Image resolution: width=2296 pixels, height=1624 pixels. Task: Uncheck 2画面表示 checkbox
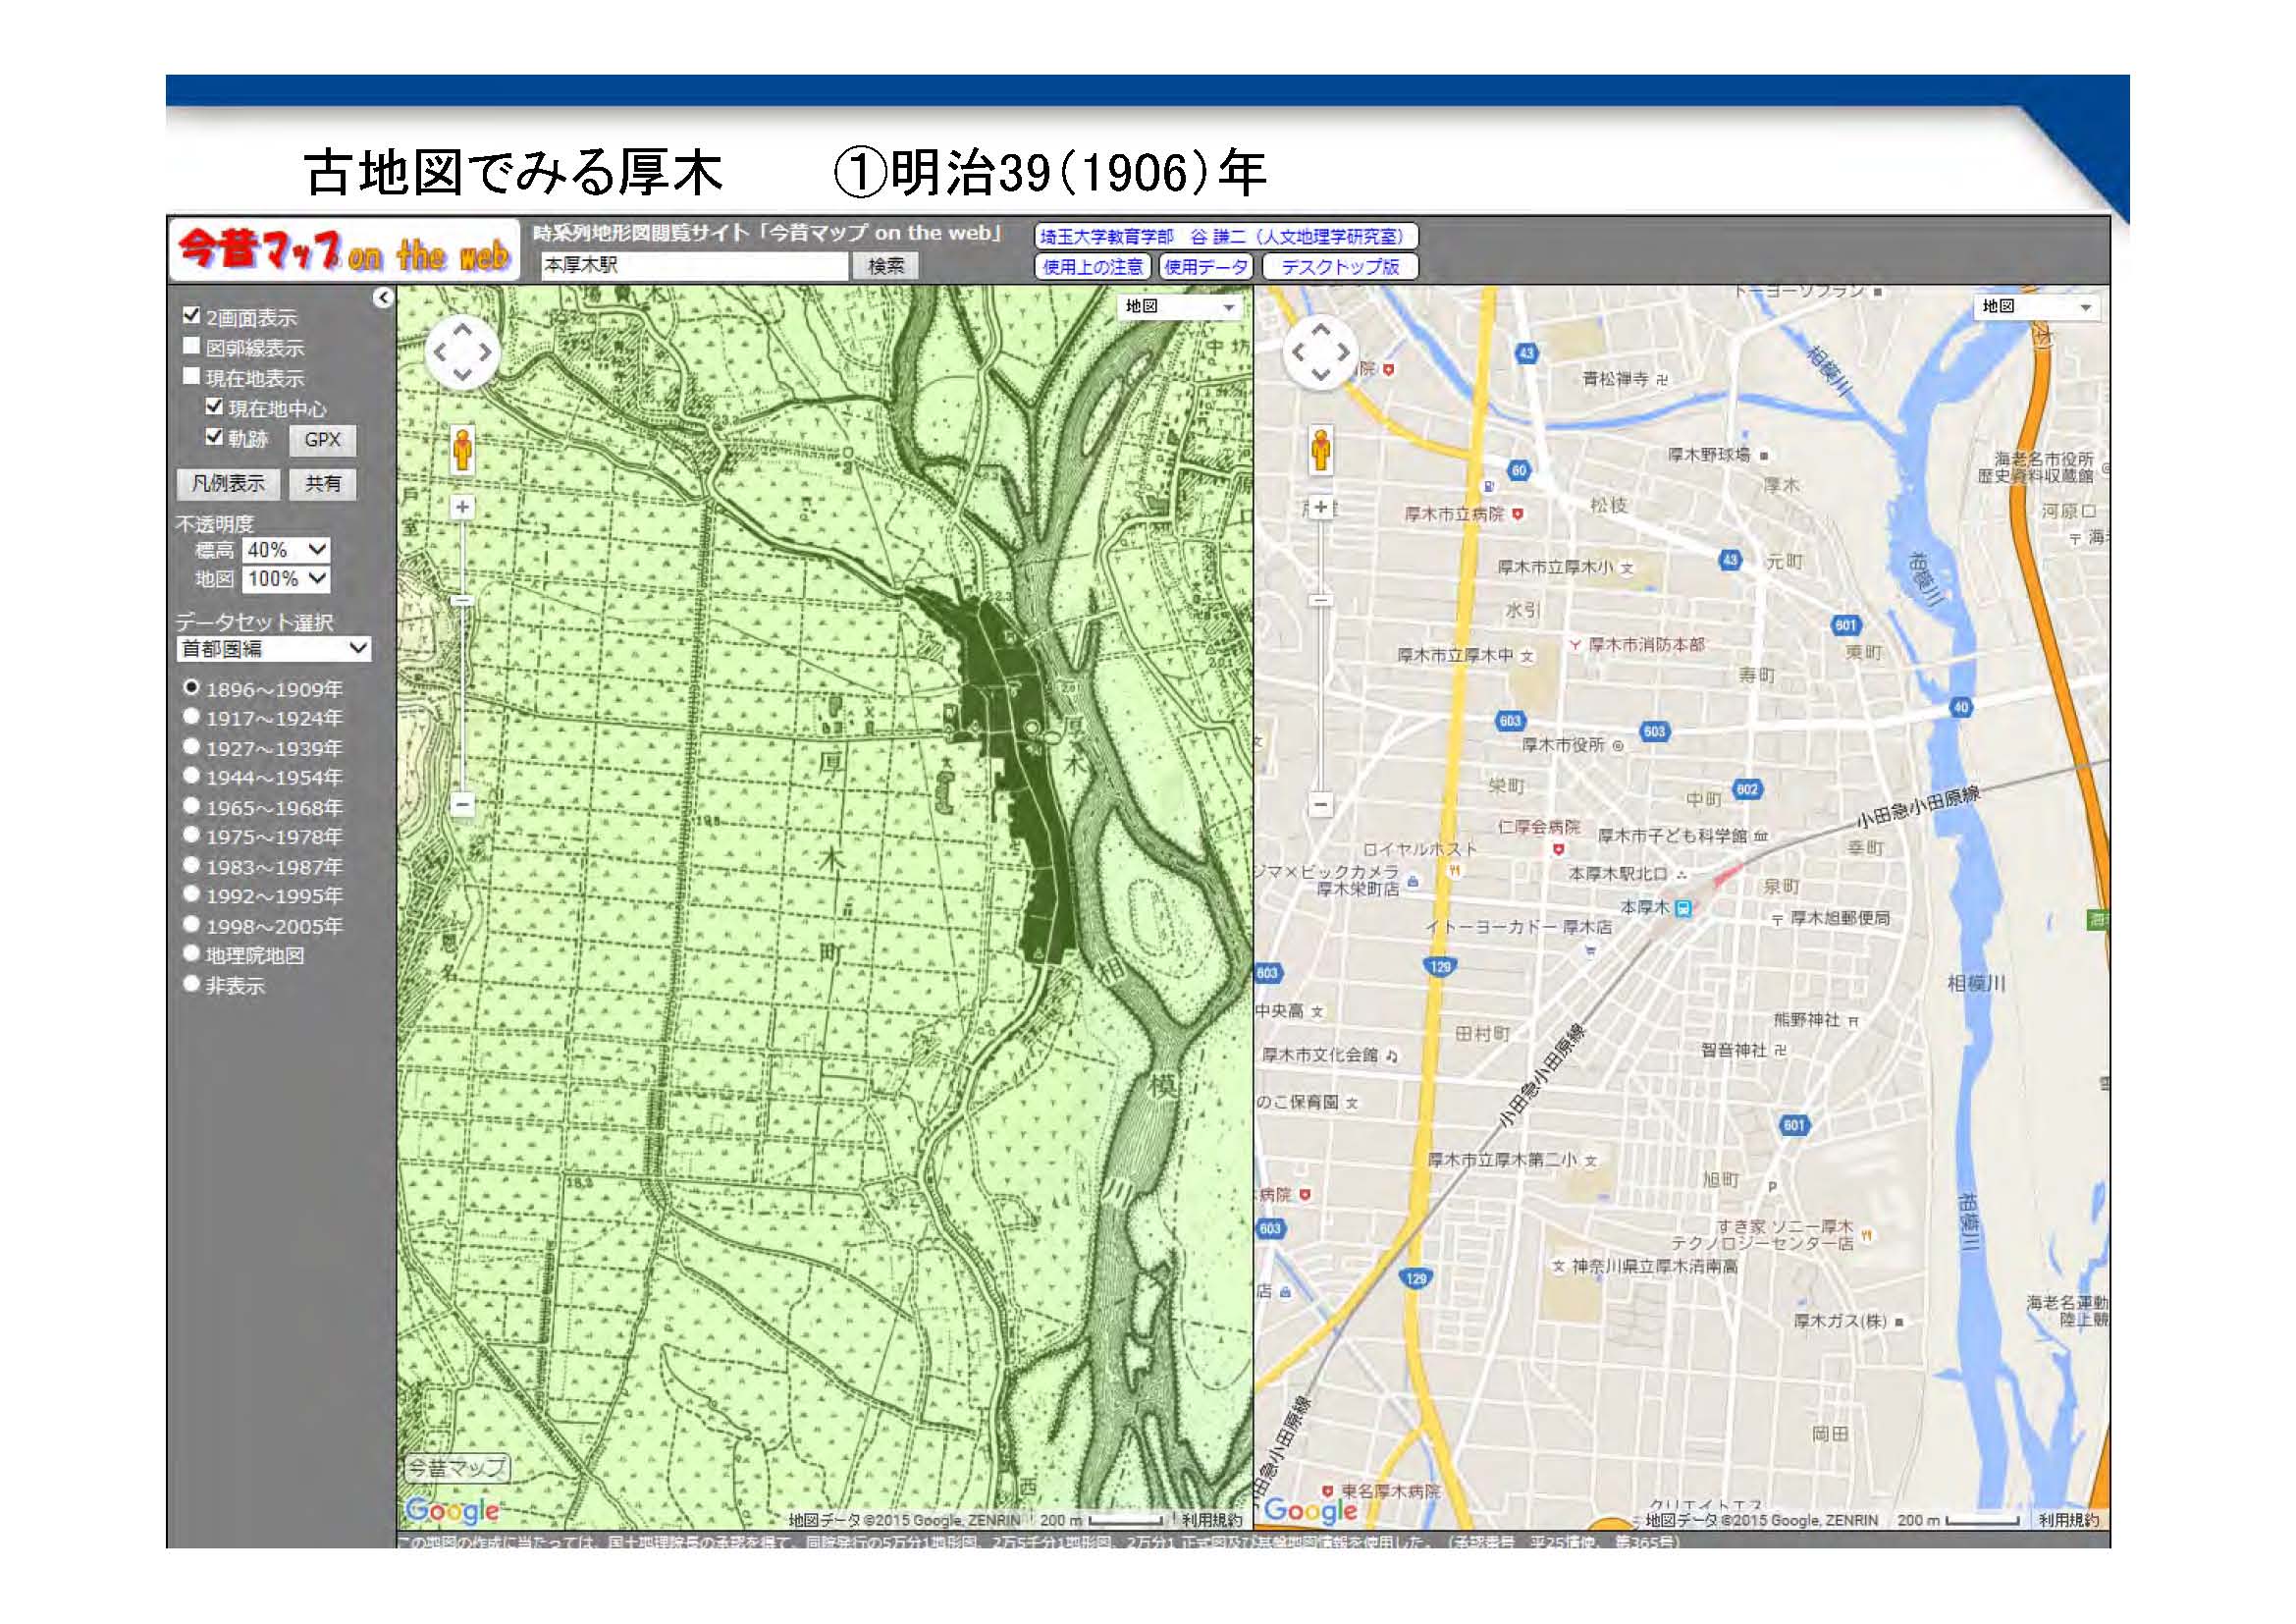[x=192, y=315]
